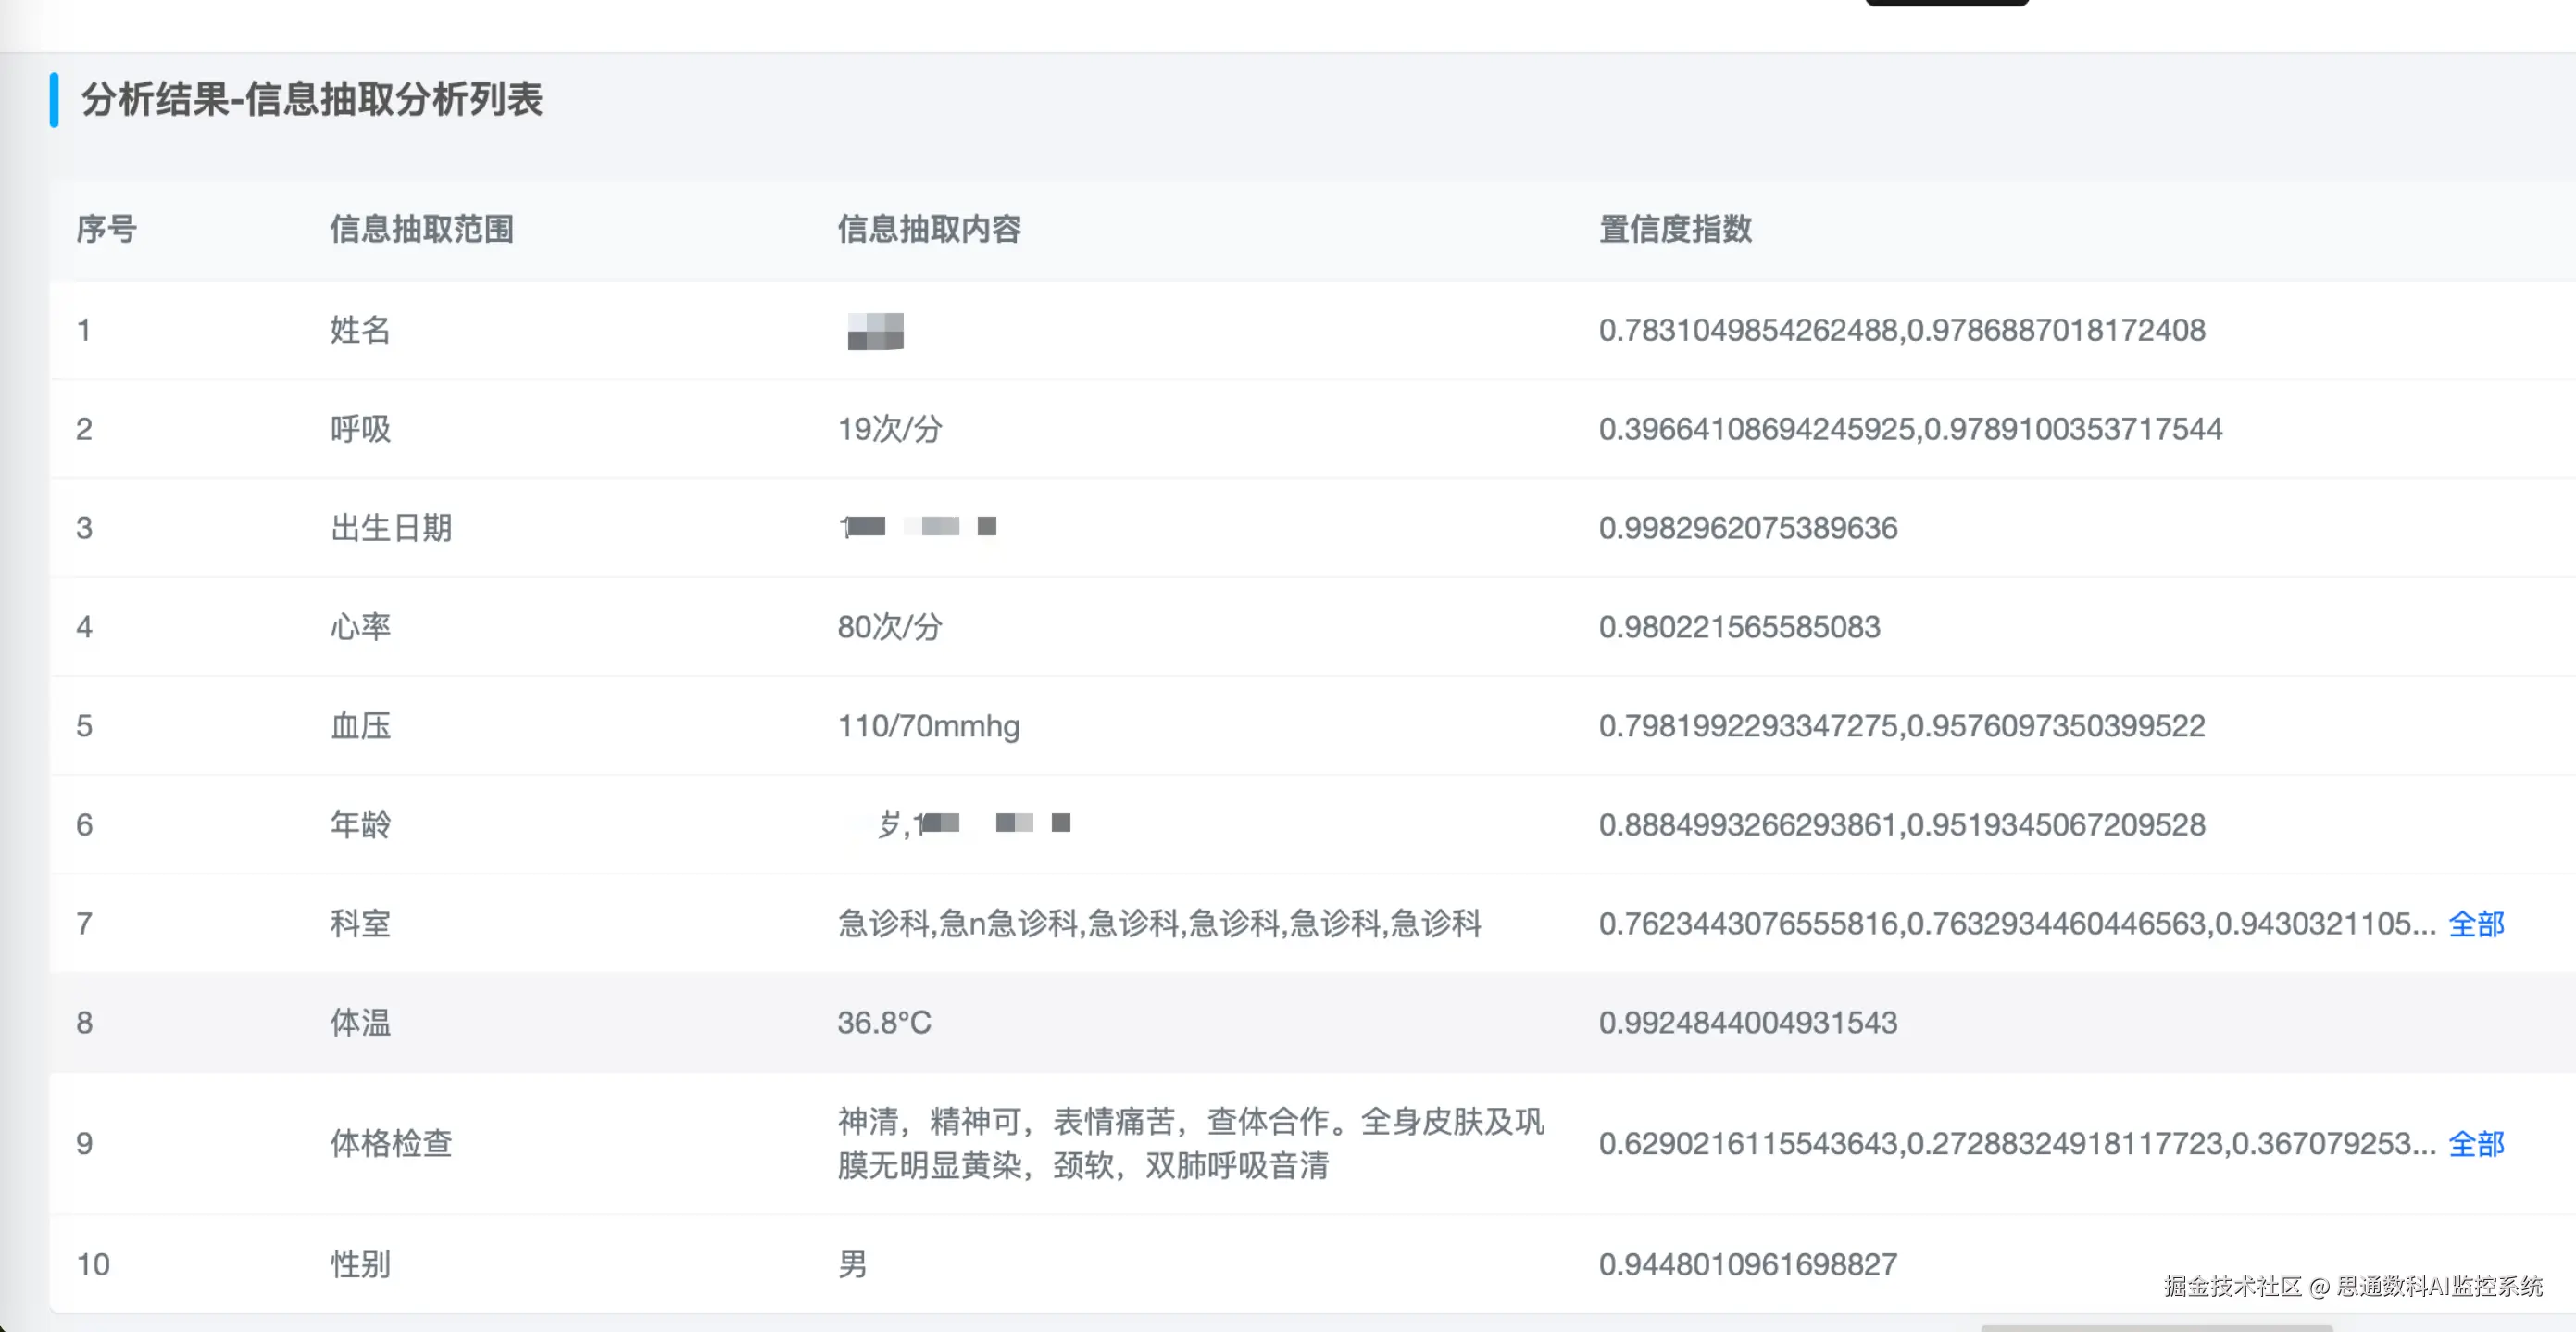The image size is (2576, 1332).
Task: Click the 年龄 row label
Action: [x=360, y=824]
